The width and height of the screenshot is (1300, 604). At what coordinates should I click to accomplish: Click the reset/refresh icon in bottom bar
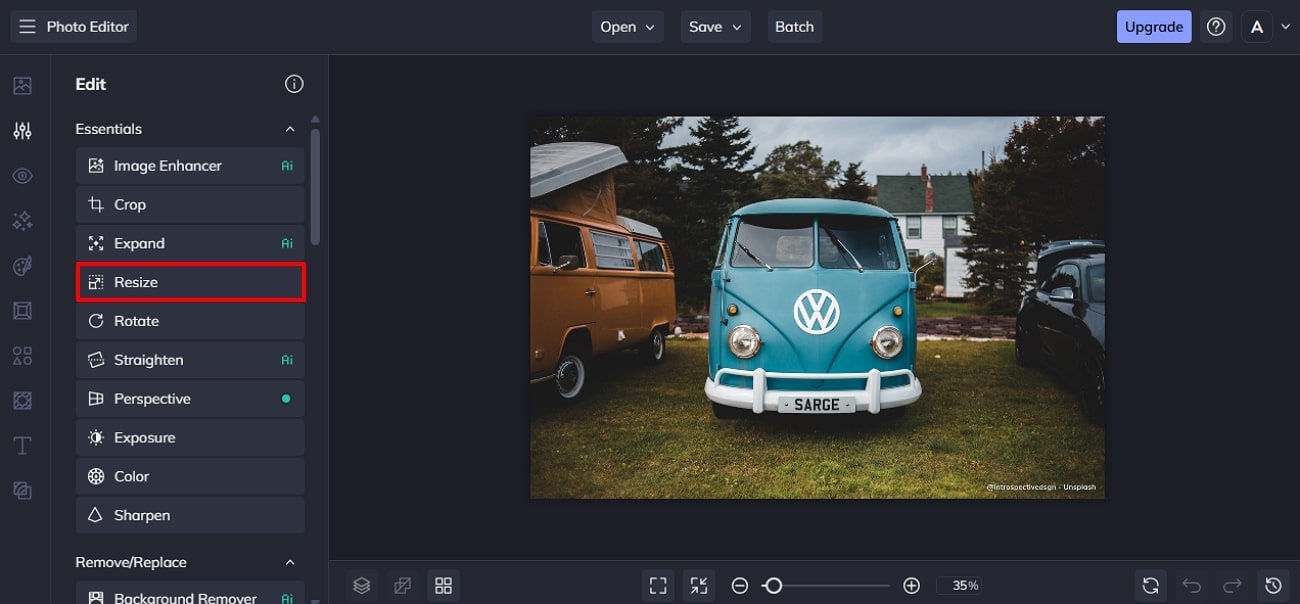(x=1151, y=585)
